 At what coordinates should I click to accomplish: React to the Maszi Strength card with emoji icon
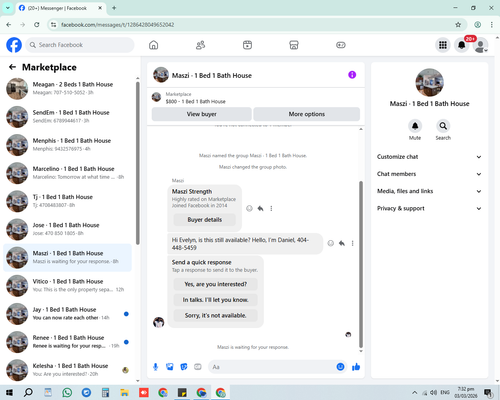(x=249, y=208)
